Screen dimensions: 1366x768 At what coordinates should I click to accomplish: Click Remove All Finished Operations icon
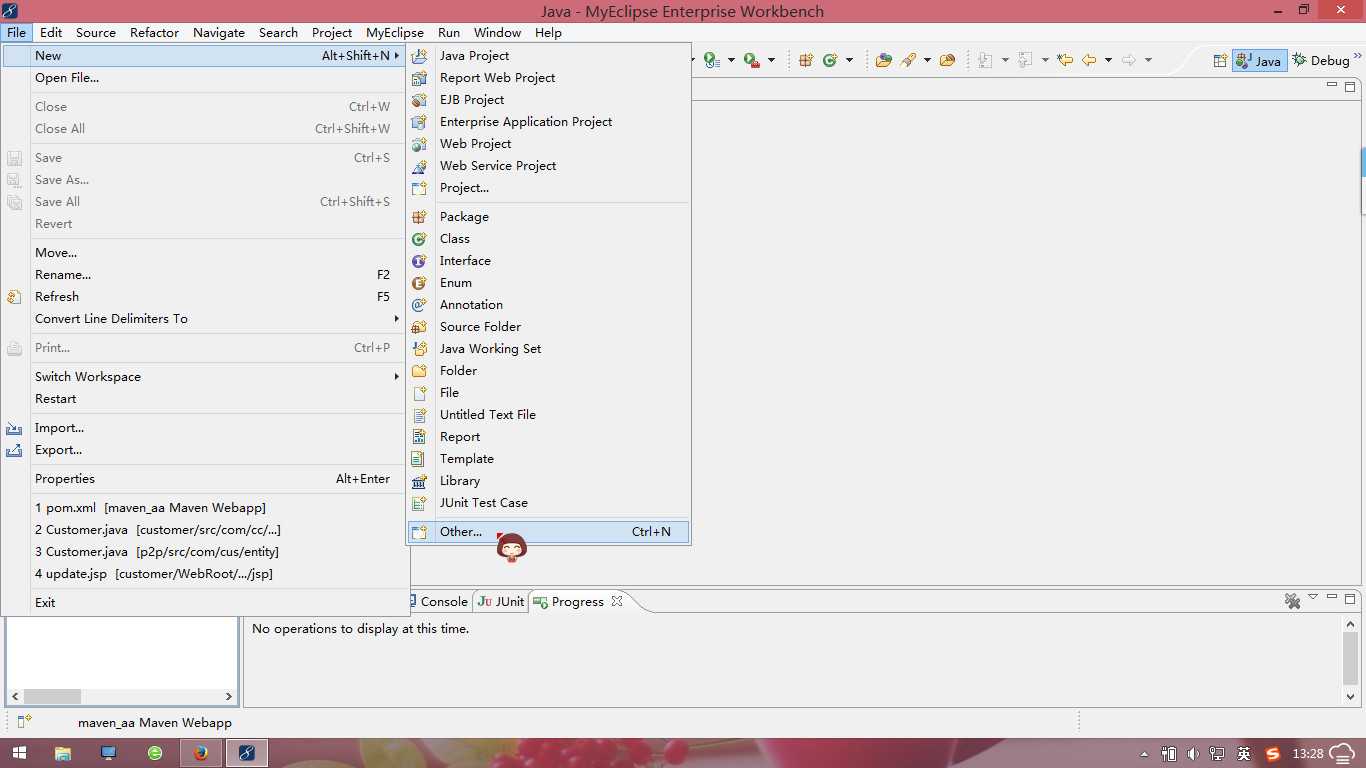[1293, 601]
